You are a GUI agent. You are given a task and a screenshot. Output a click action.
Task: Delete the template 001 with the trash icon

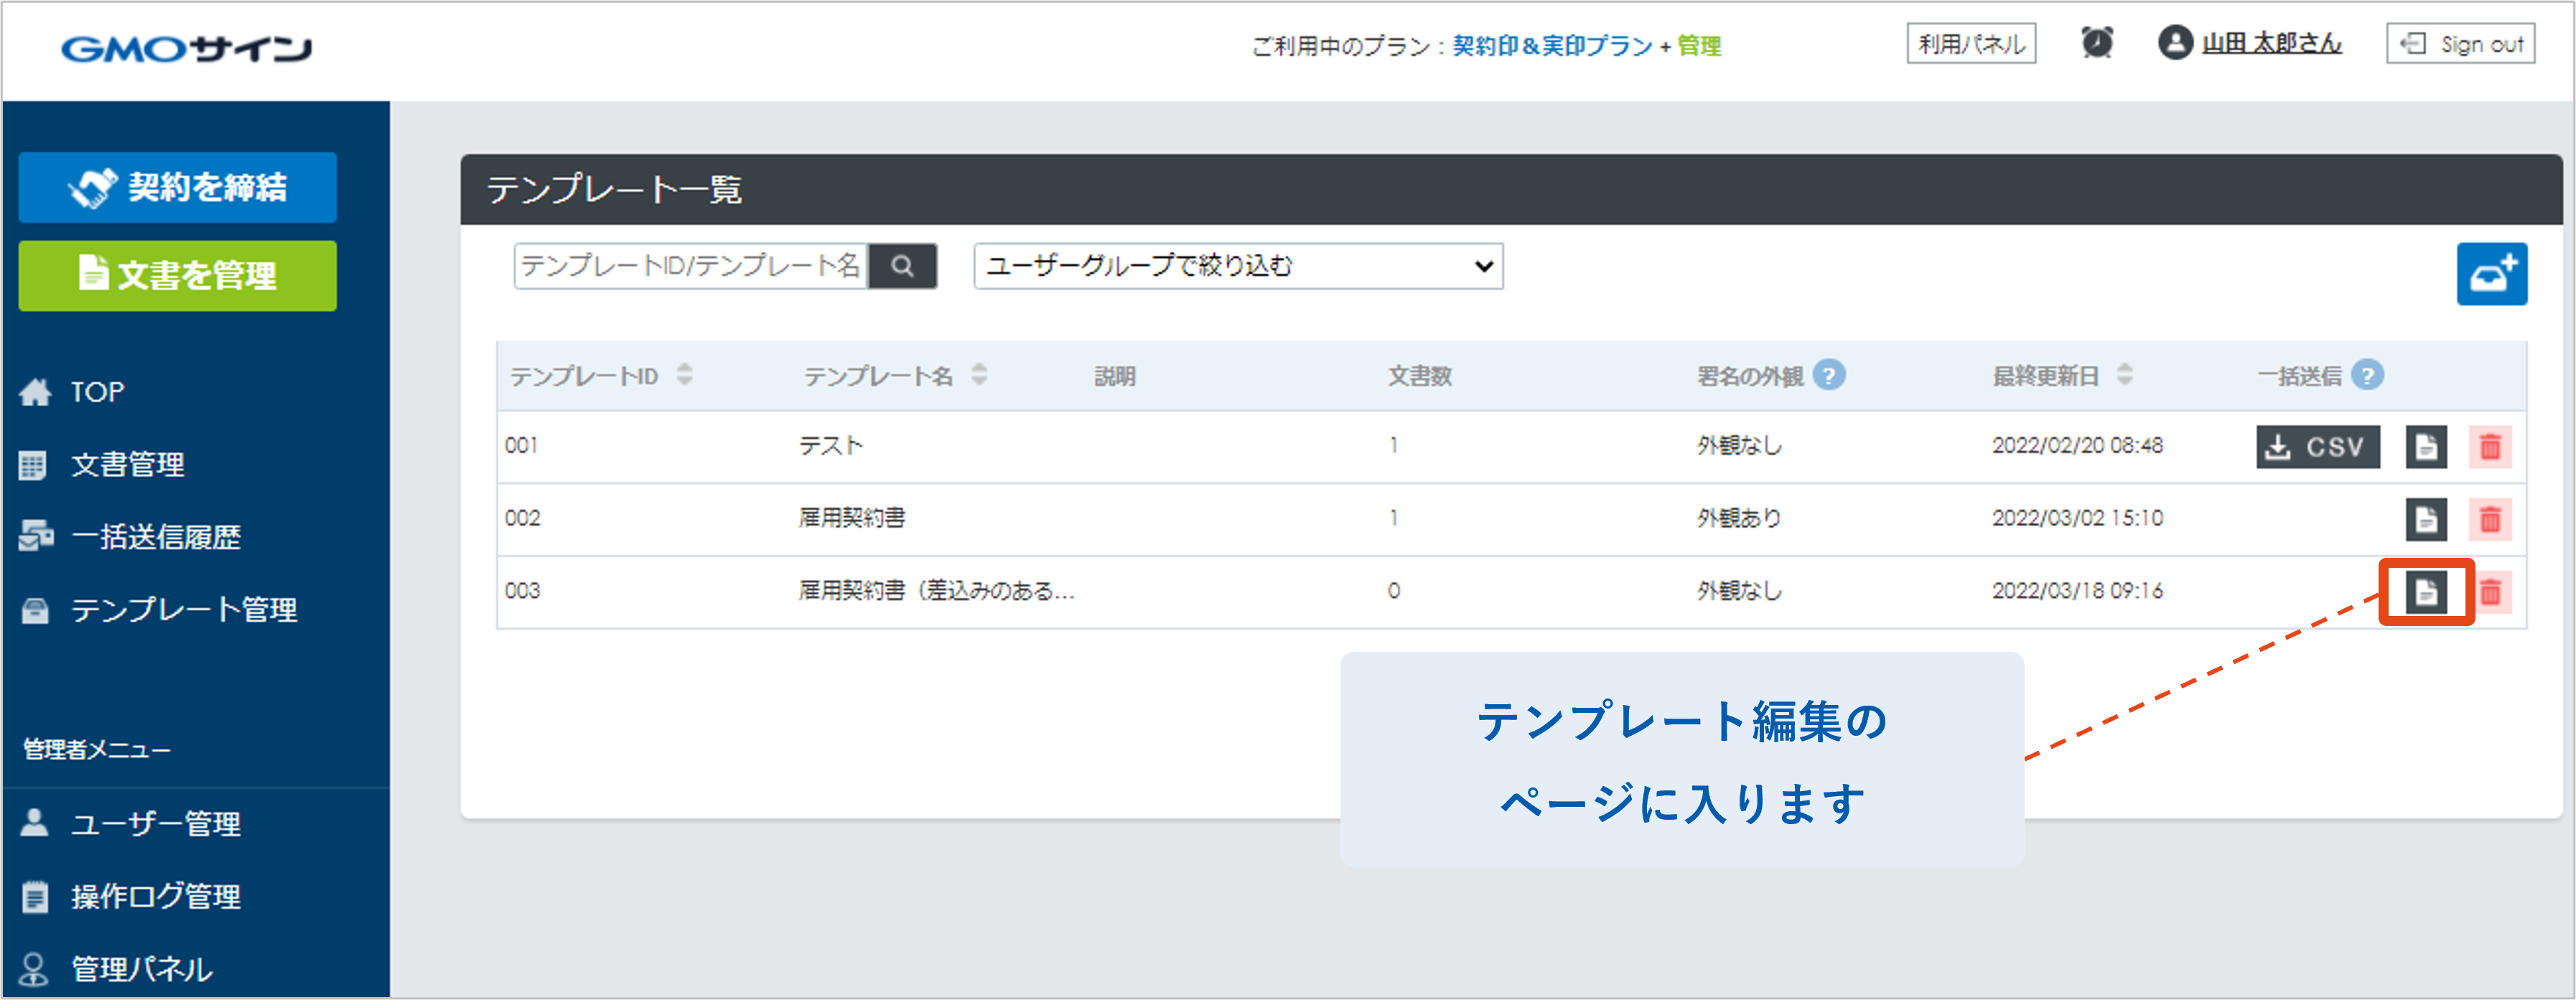point(2490,447)
